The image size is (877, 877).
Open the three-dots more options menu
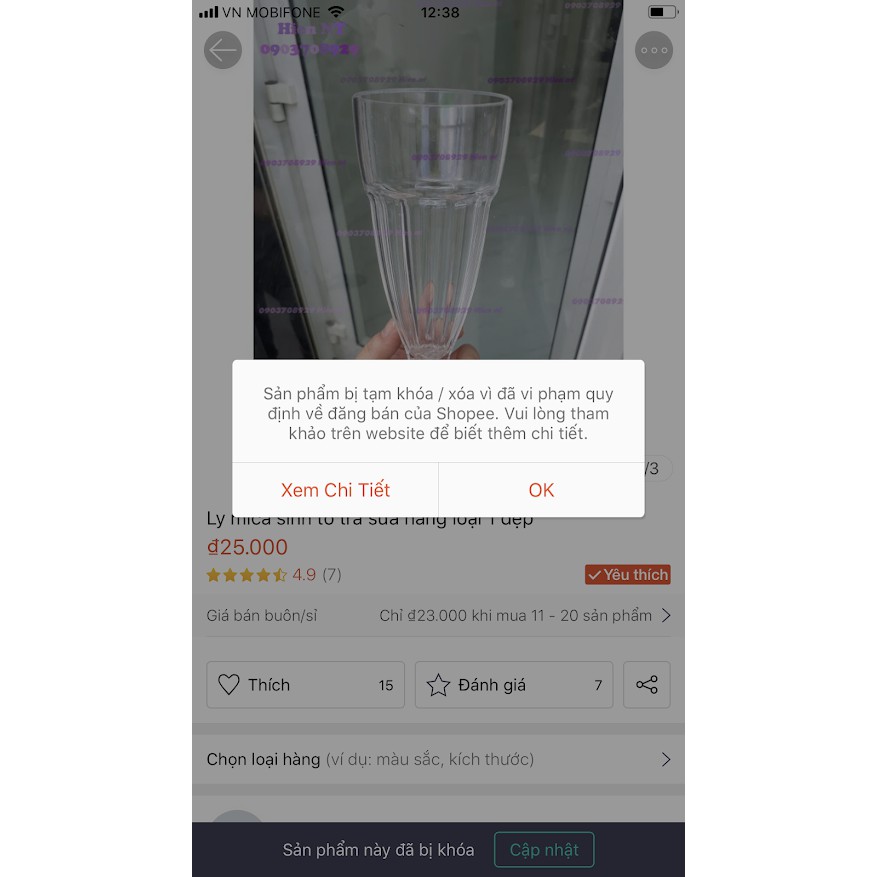pyautogui.click(x=654, y=50)
